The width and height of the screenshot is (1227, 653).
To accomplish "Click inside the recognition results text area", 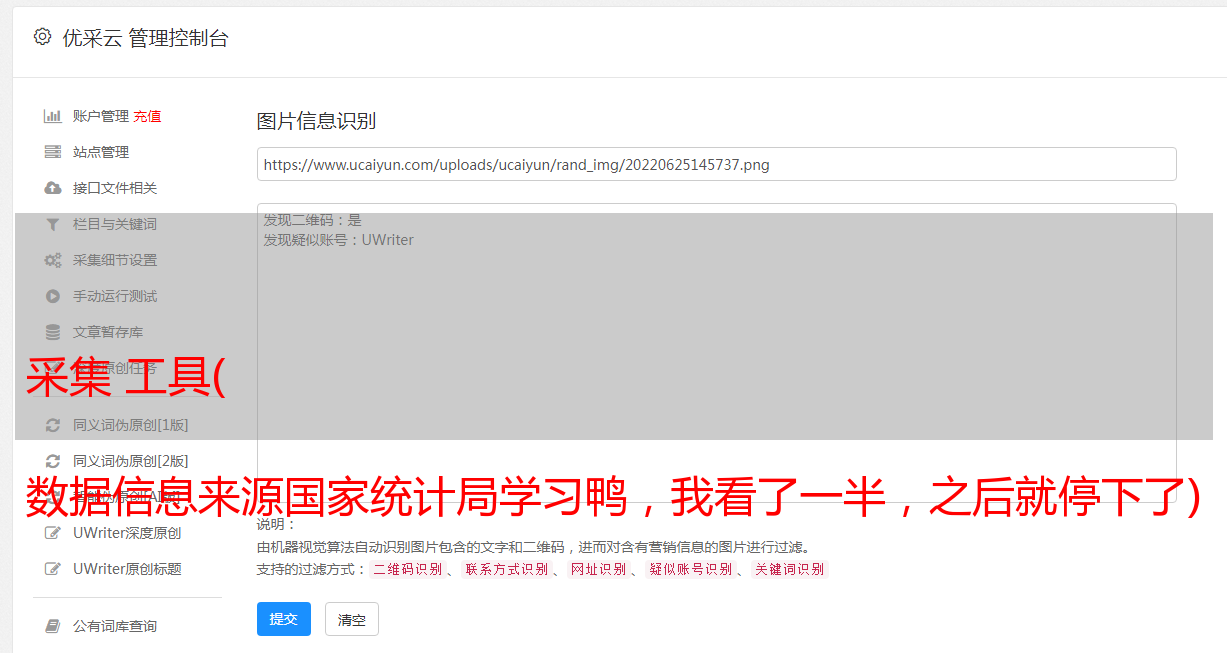I will click(716, 352).
